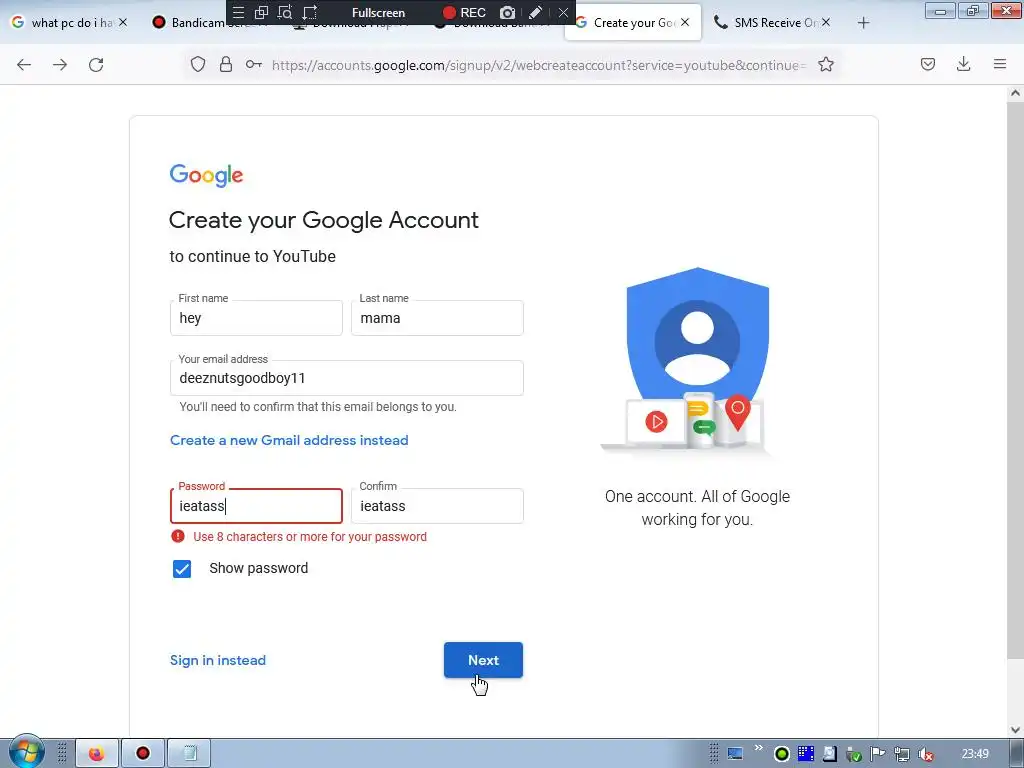
Task: Reload the current page
Action: coord(96,64)
